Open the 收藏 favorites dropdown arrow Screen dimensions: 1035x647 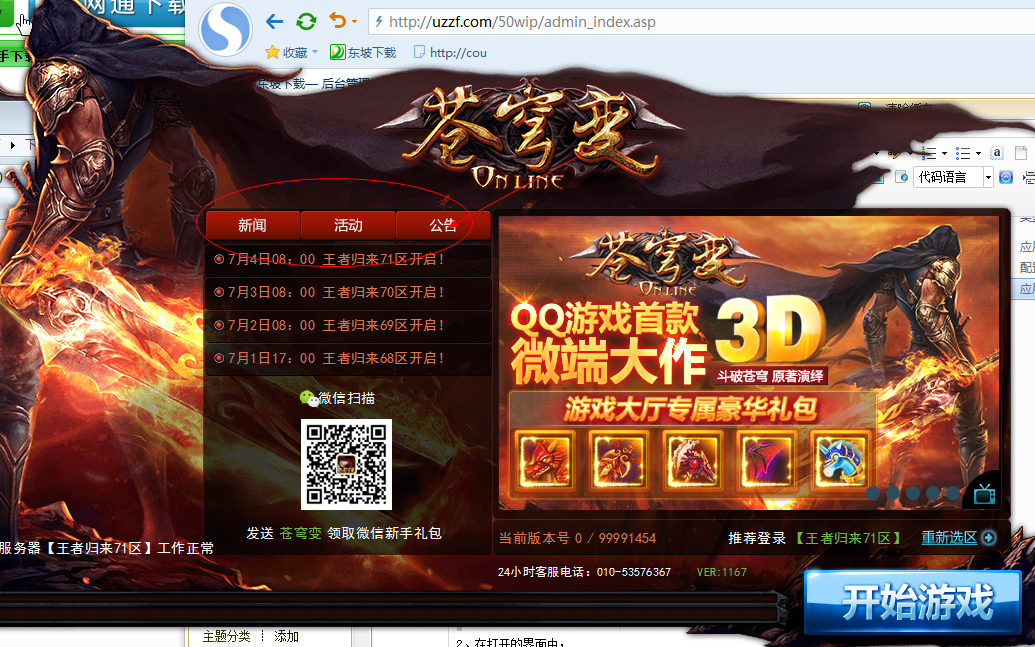pyautogui.click(x=315, y=52)
